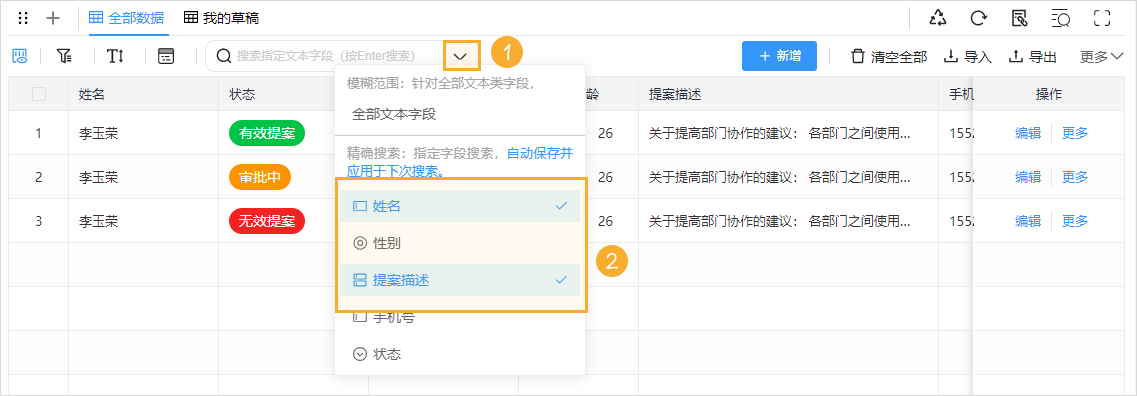Open 更多 in row 2
Viewport: 1137px width, 396px height.
pos(1075,177)
